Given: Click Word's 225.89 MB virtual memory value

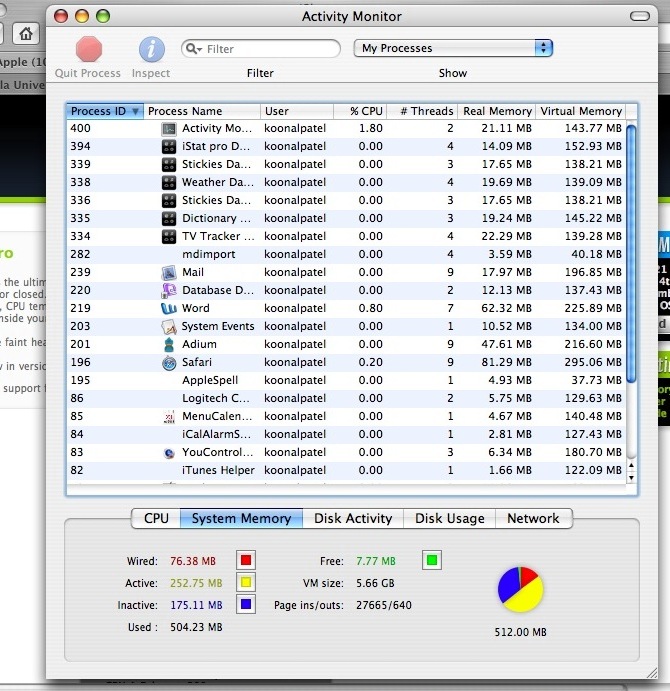Looking at the screenshot, I should (x=593, y=308).
